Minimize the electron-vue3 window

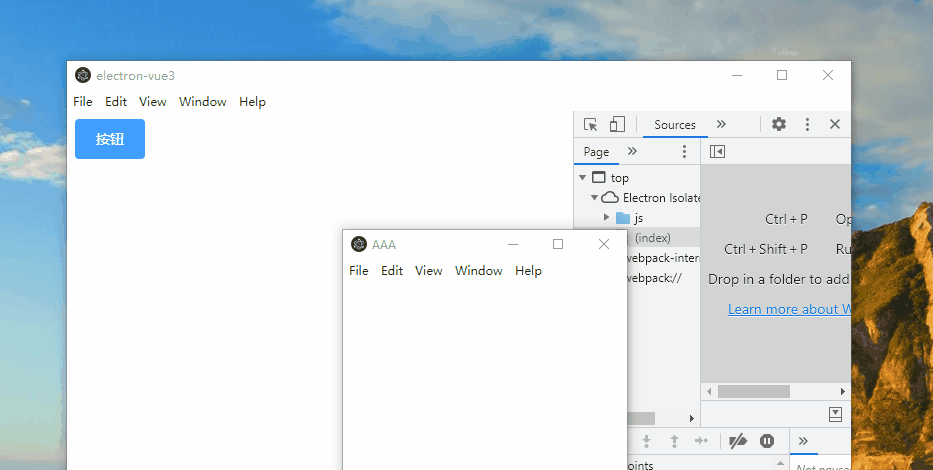[737, 75]
